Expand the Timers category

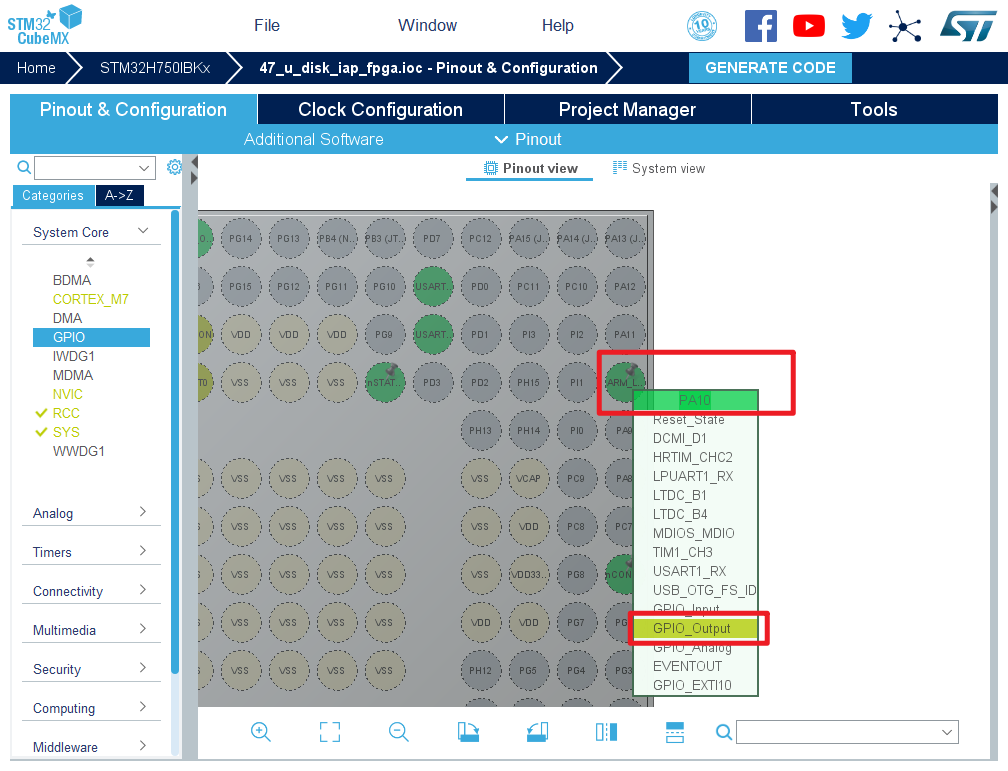tap(90, 552)
